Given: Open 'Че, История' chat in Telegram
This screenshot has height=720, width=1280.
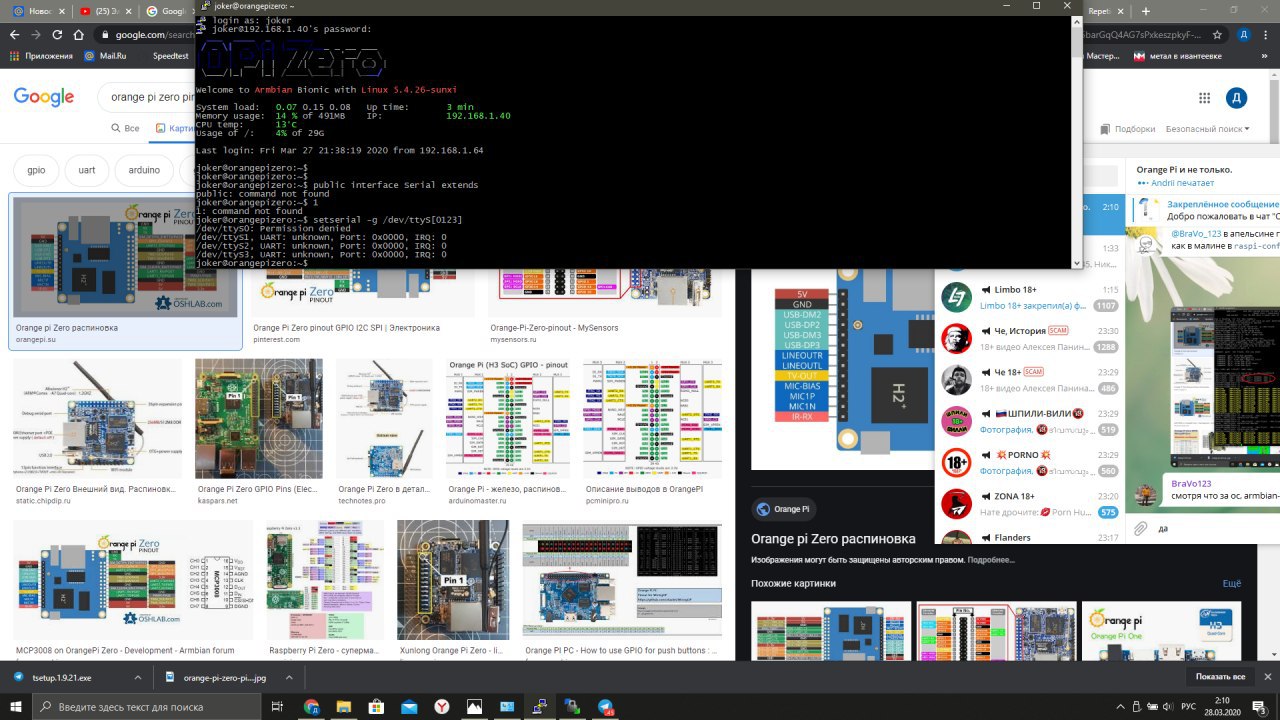Looking at the screenshot, I should coord(1032,339).
